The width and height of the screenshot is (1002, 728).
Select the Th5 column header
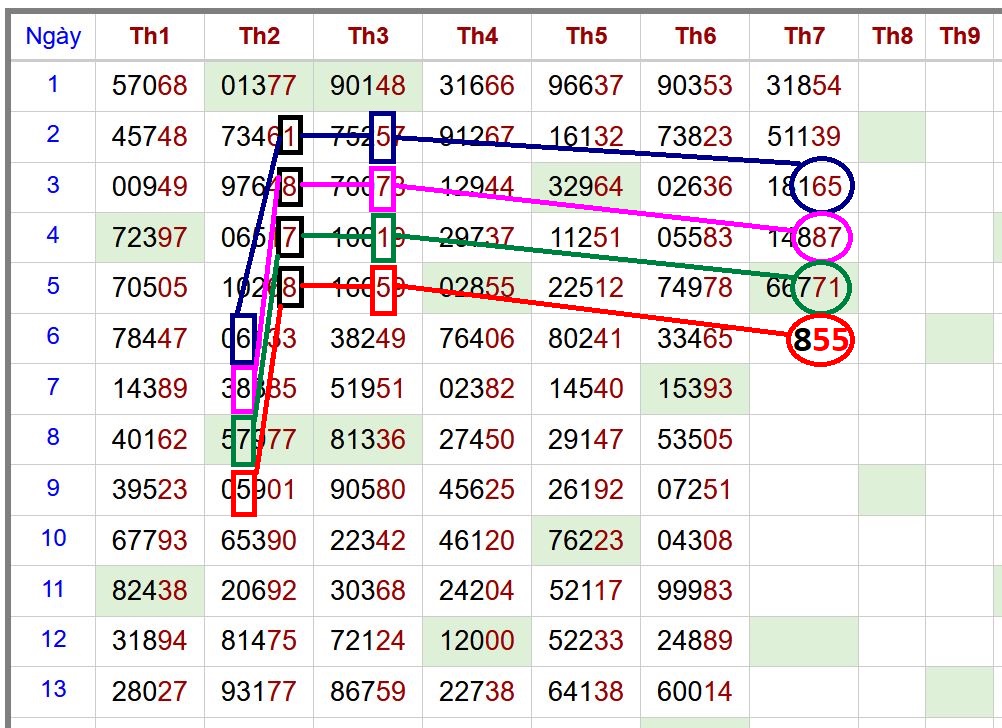(586, 36)
